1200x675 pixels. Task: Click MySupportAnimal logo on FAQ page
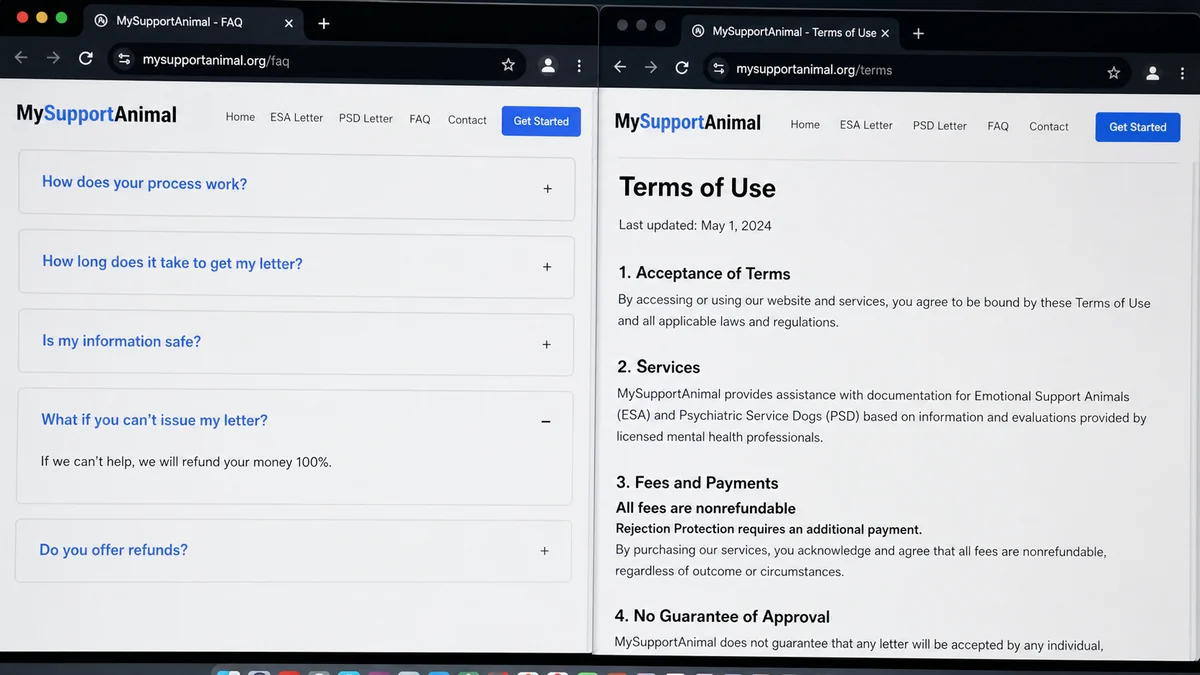(x=97, y=114)
